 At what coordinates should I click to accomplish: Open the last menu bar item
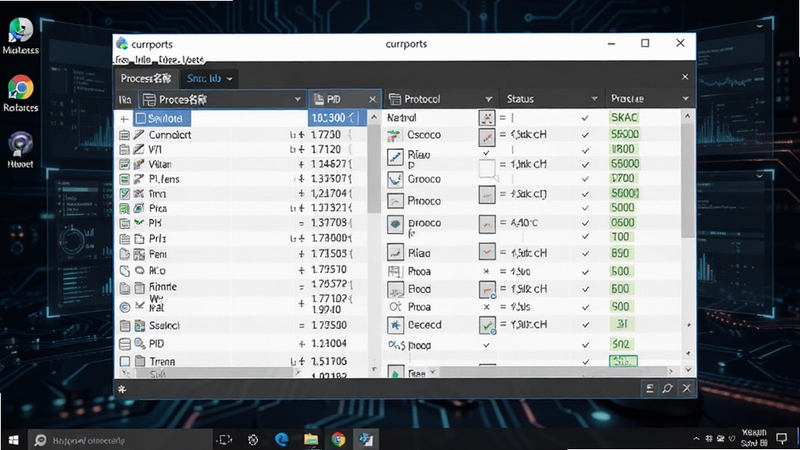tap(193, 60)
